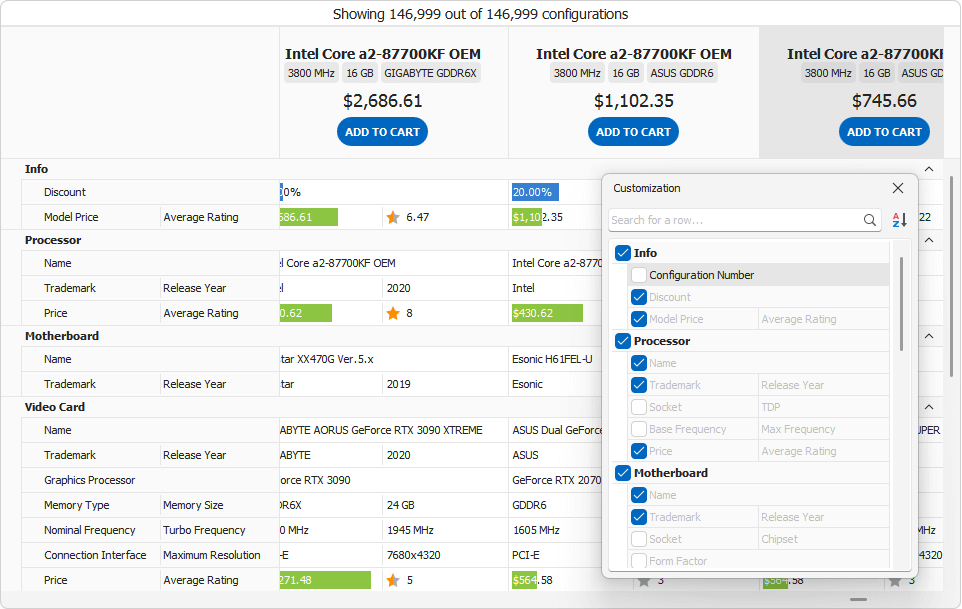Viewport: 962px width, 609px height.
Task: Click ADD TO CART for the $745.66 configuration
Action: [884, 131]
